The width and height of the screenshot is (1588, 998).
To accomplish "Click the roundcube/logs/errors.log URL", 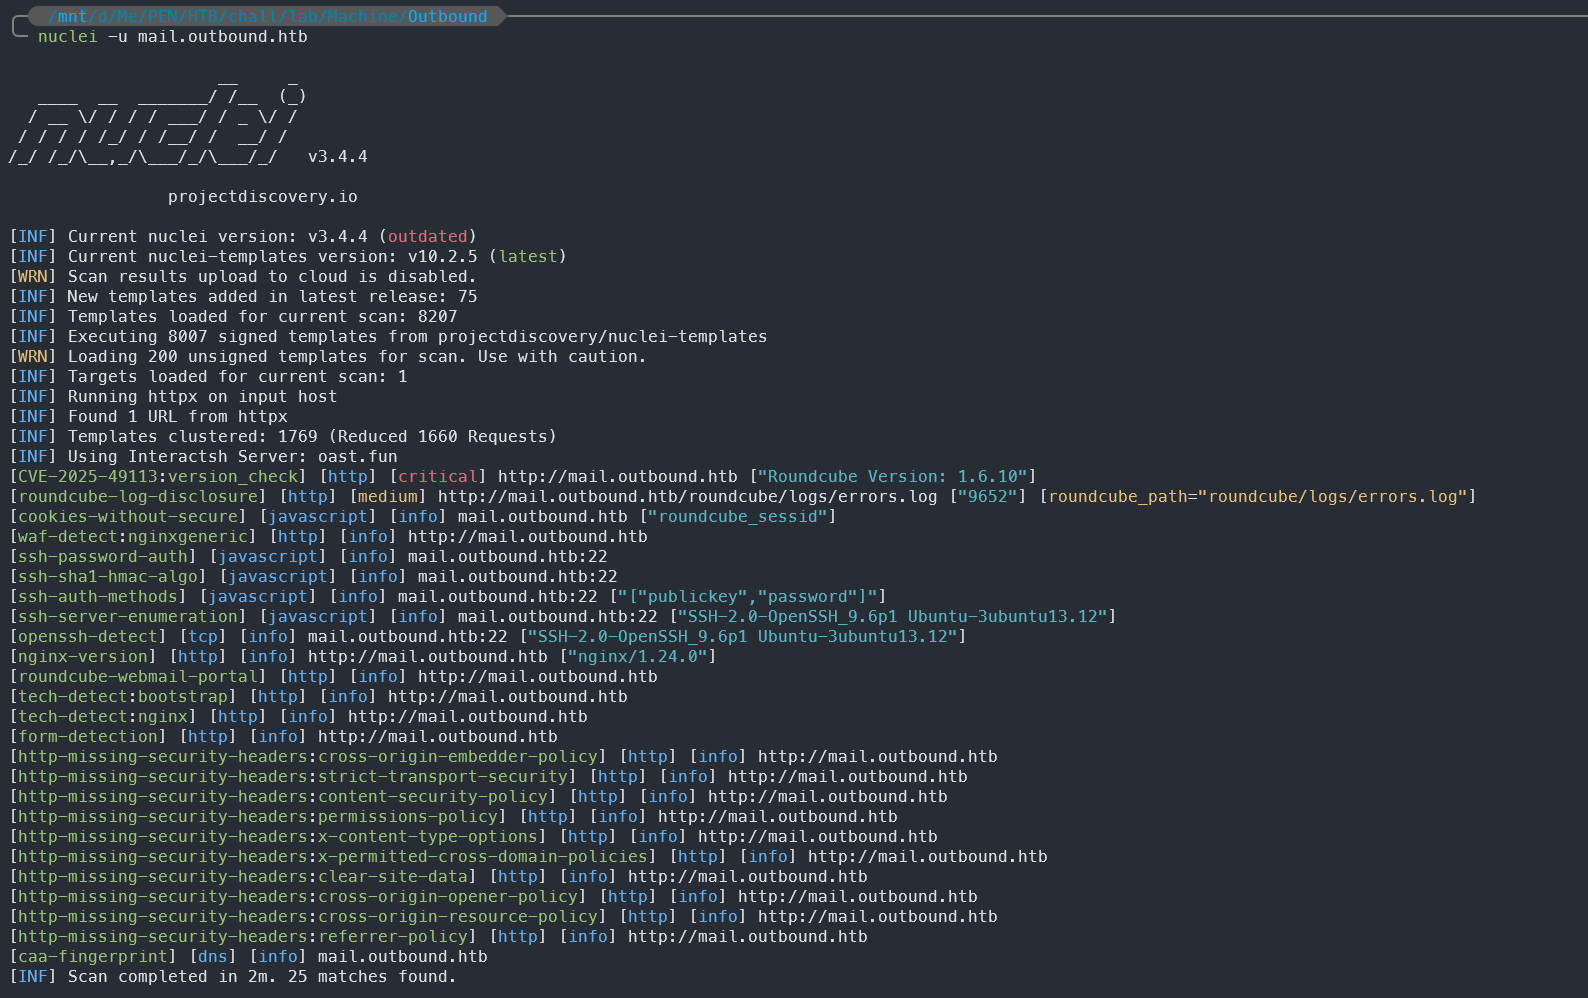I will click(688, 497).
